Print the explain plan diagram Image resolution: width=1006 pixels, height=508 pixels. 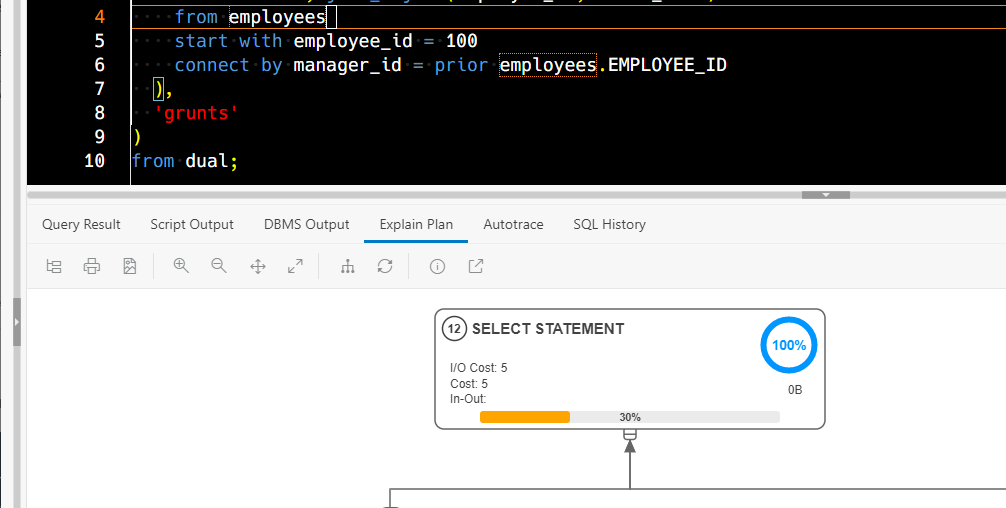(92, 266)
